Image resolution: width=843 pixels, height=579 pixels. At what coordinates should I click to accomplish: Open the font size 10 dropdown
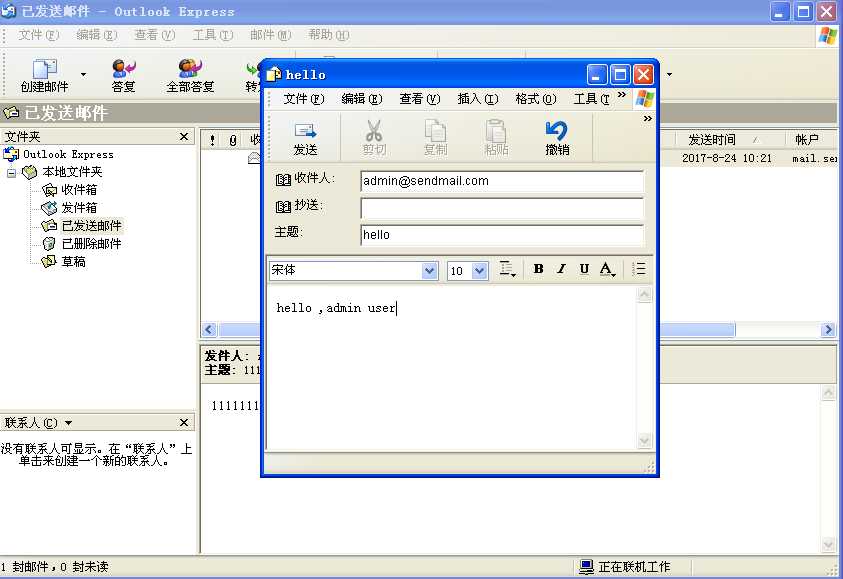pos(480,270)
